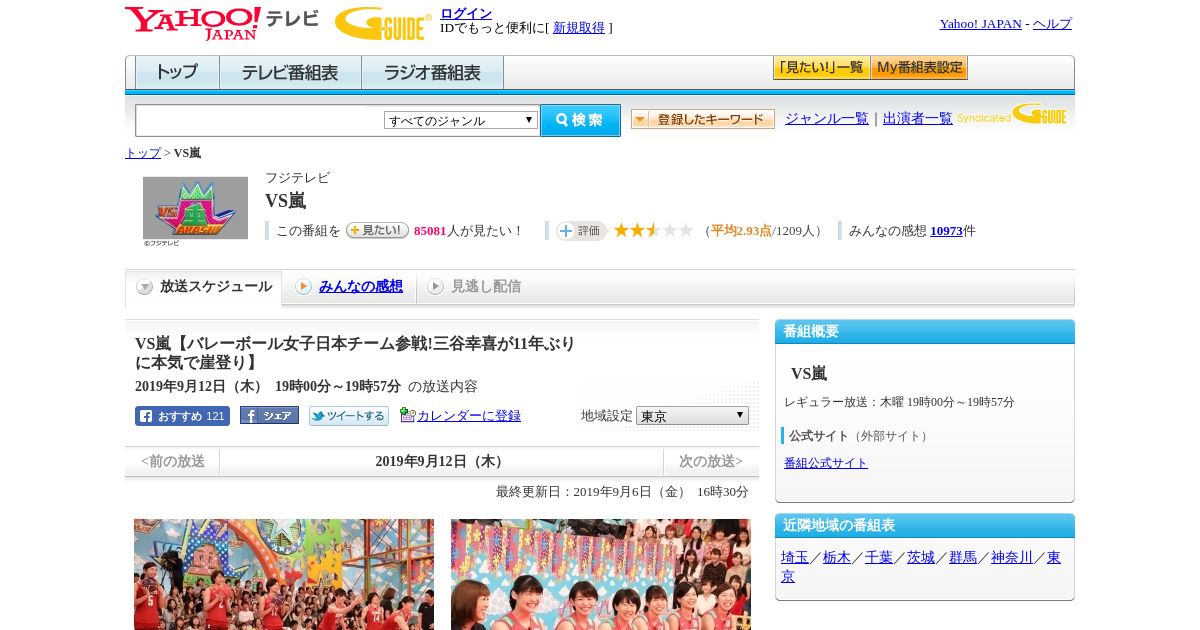Focus the program search text field
The image size is (1200, 630).
(260, 120)
